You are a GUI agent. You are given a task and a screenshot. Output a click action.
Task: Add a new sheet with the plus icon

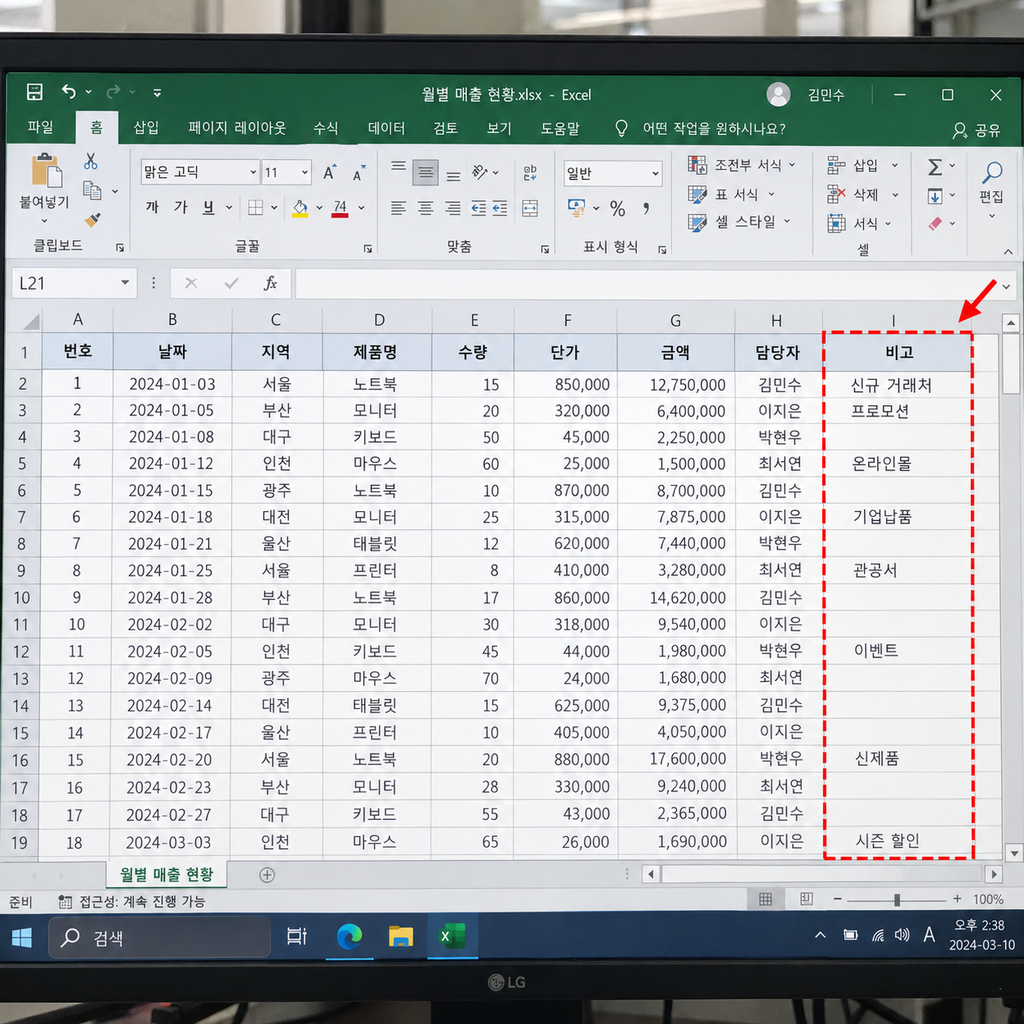(x=267, y=875)
